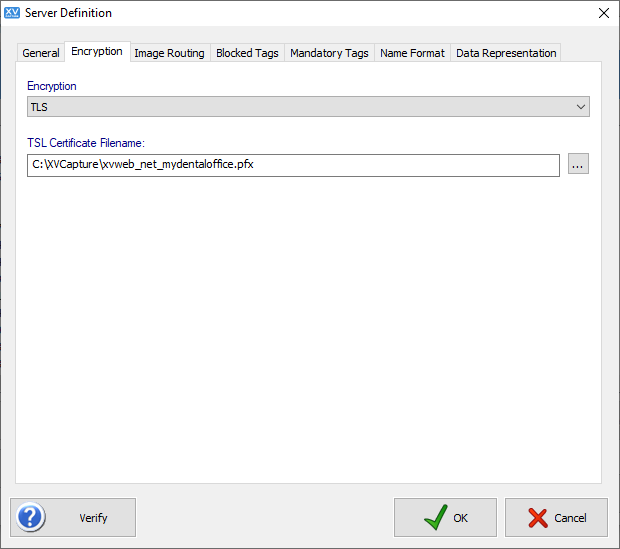Switch to Data Representation tab
The width and height of the screenshot is (620, 549).
click(506, 53)
